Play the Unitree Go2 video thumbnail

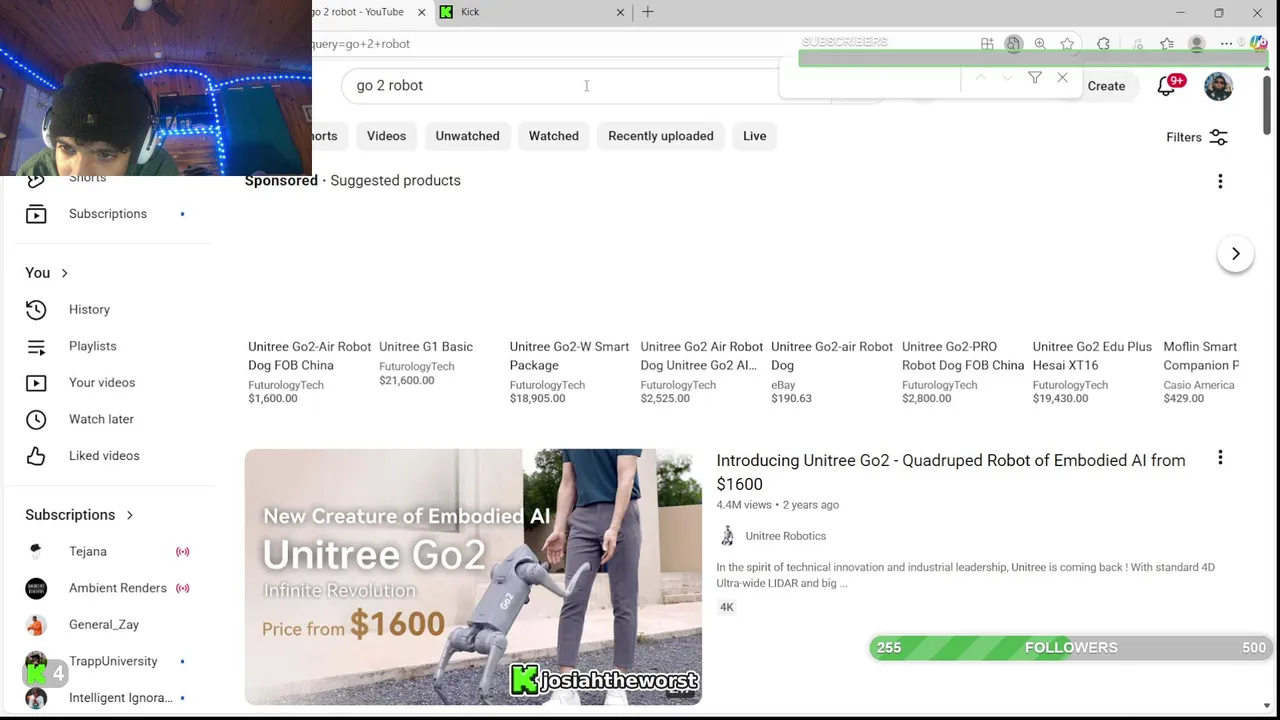tap(473, 577)
